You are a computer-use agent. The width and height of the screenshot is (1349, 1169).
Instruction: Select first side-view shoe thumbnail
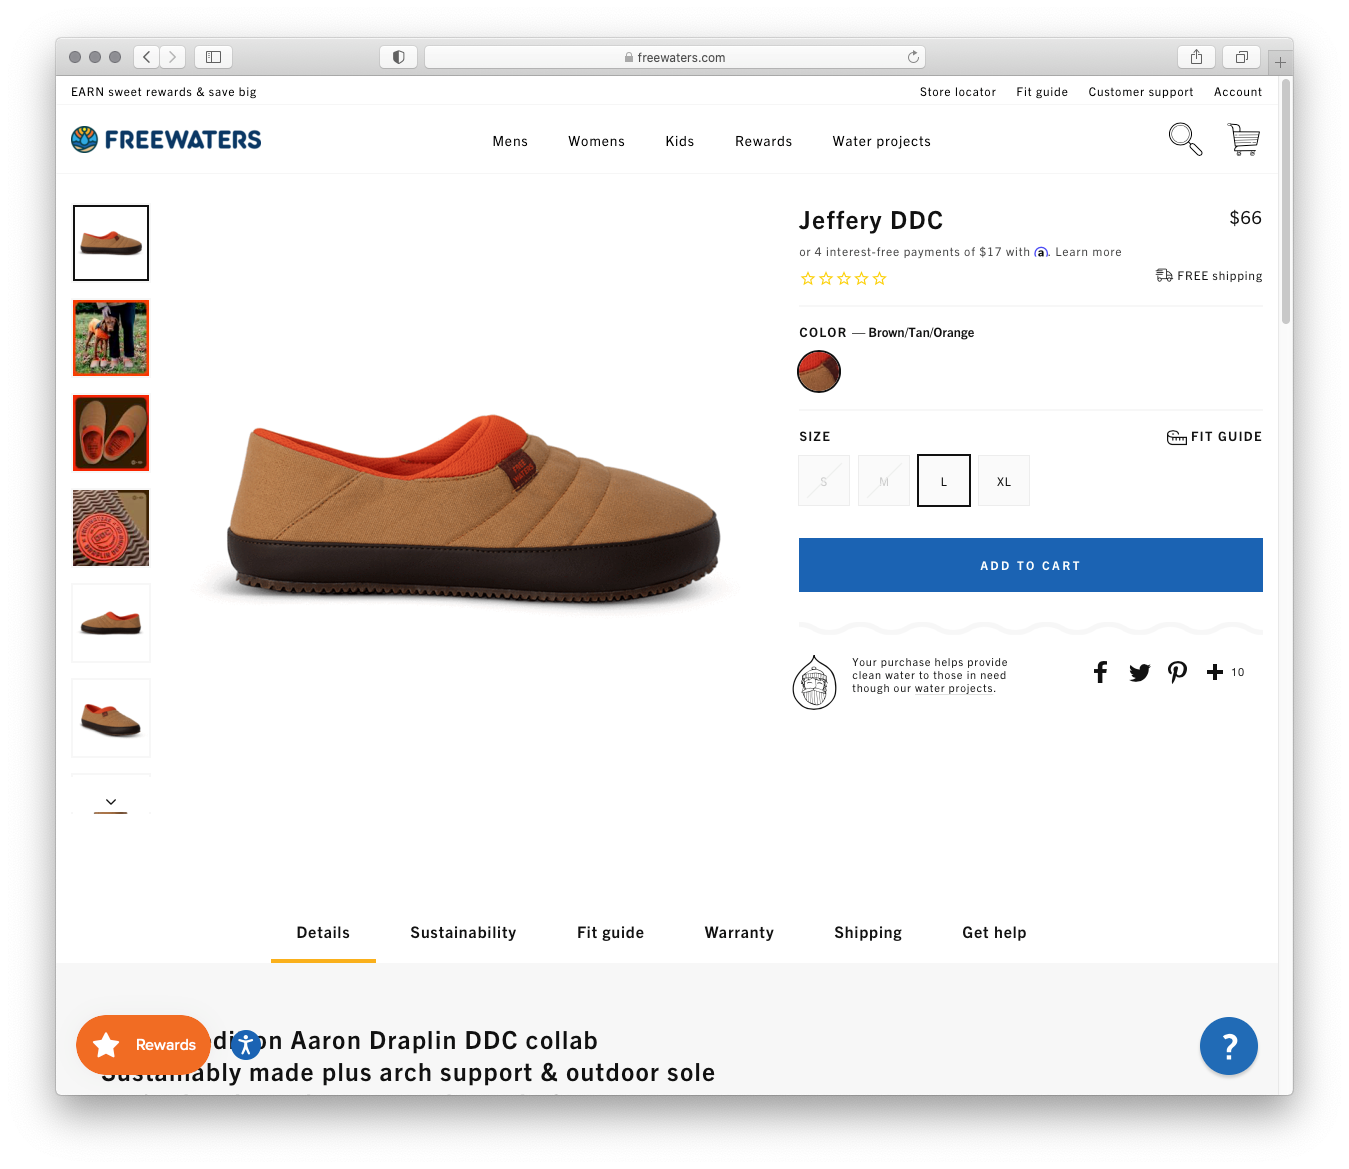111,243
